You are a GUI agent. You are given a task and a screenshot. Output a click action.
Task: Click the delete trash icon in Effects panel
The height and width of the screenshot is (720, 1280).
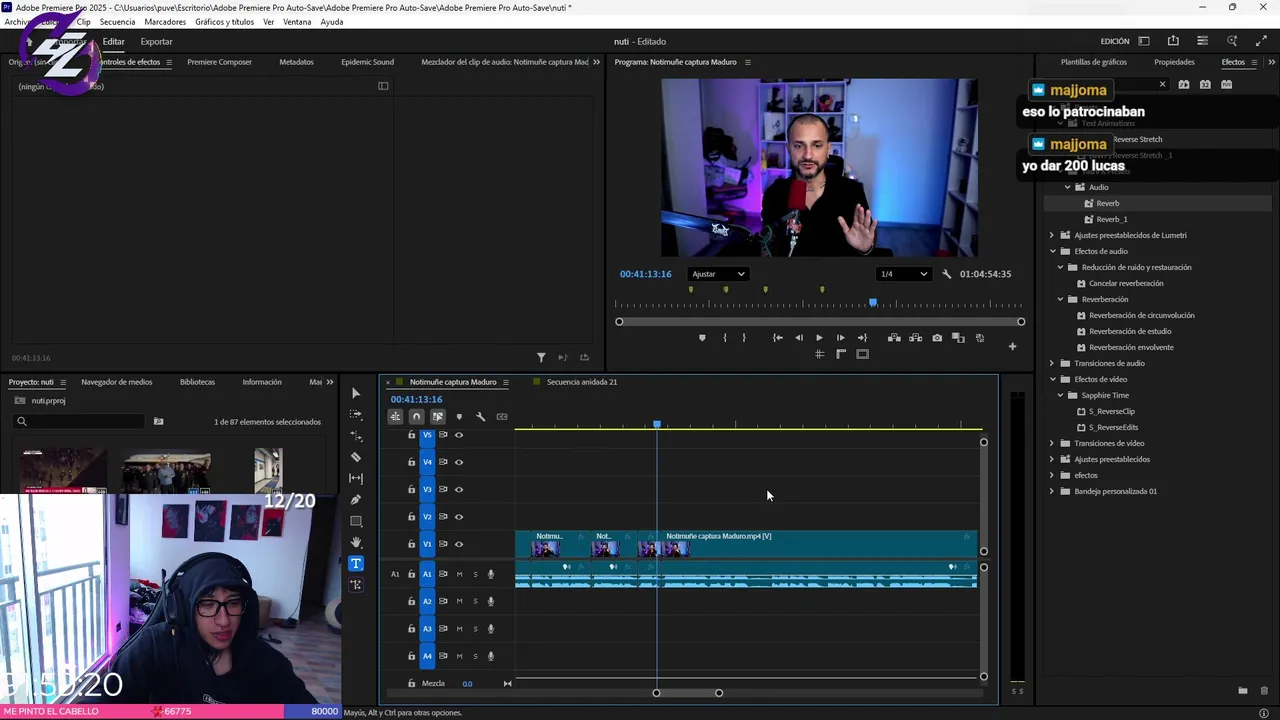coord(1264,691)
